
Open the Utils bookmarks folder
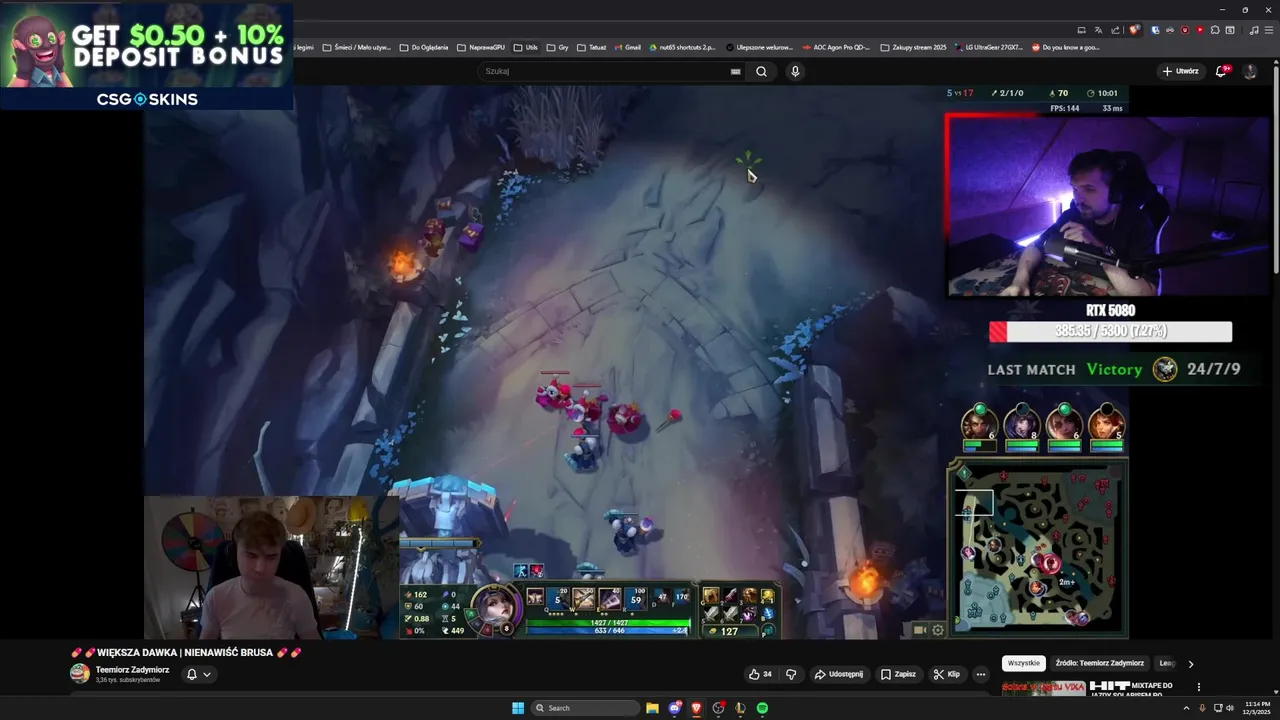coord(526,47)
